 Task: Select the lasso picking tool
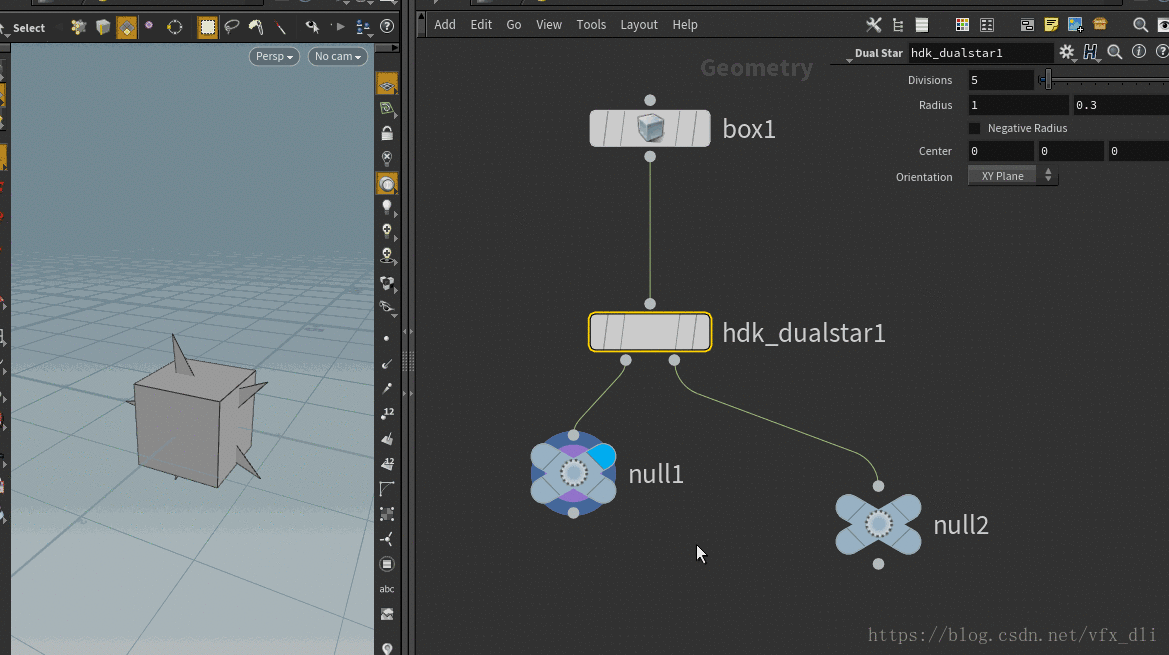pos(232,28)
